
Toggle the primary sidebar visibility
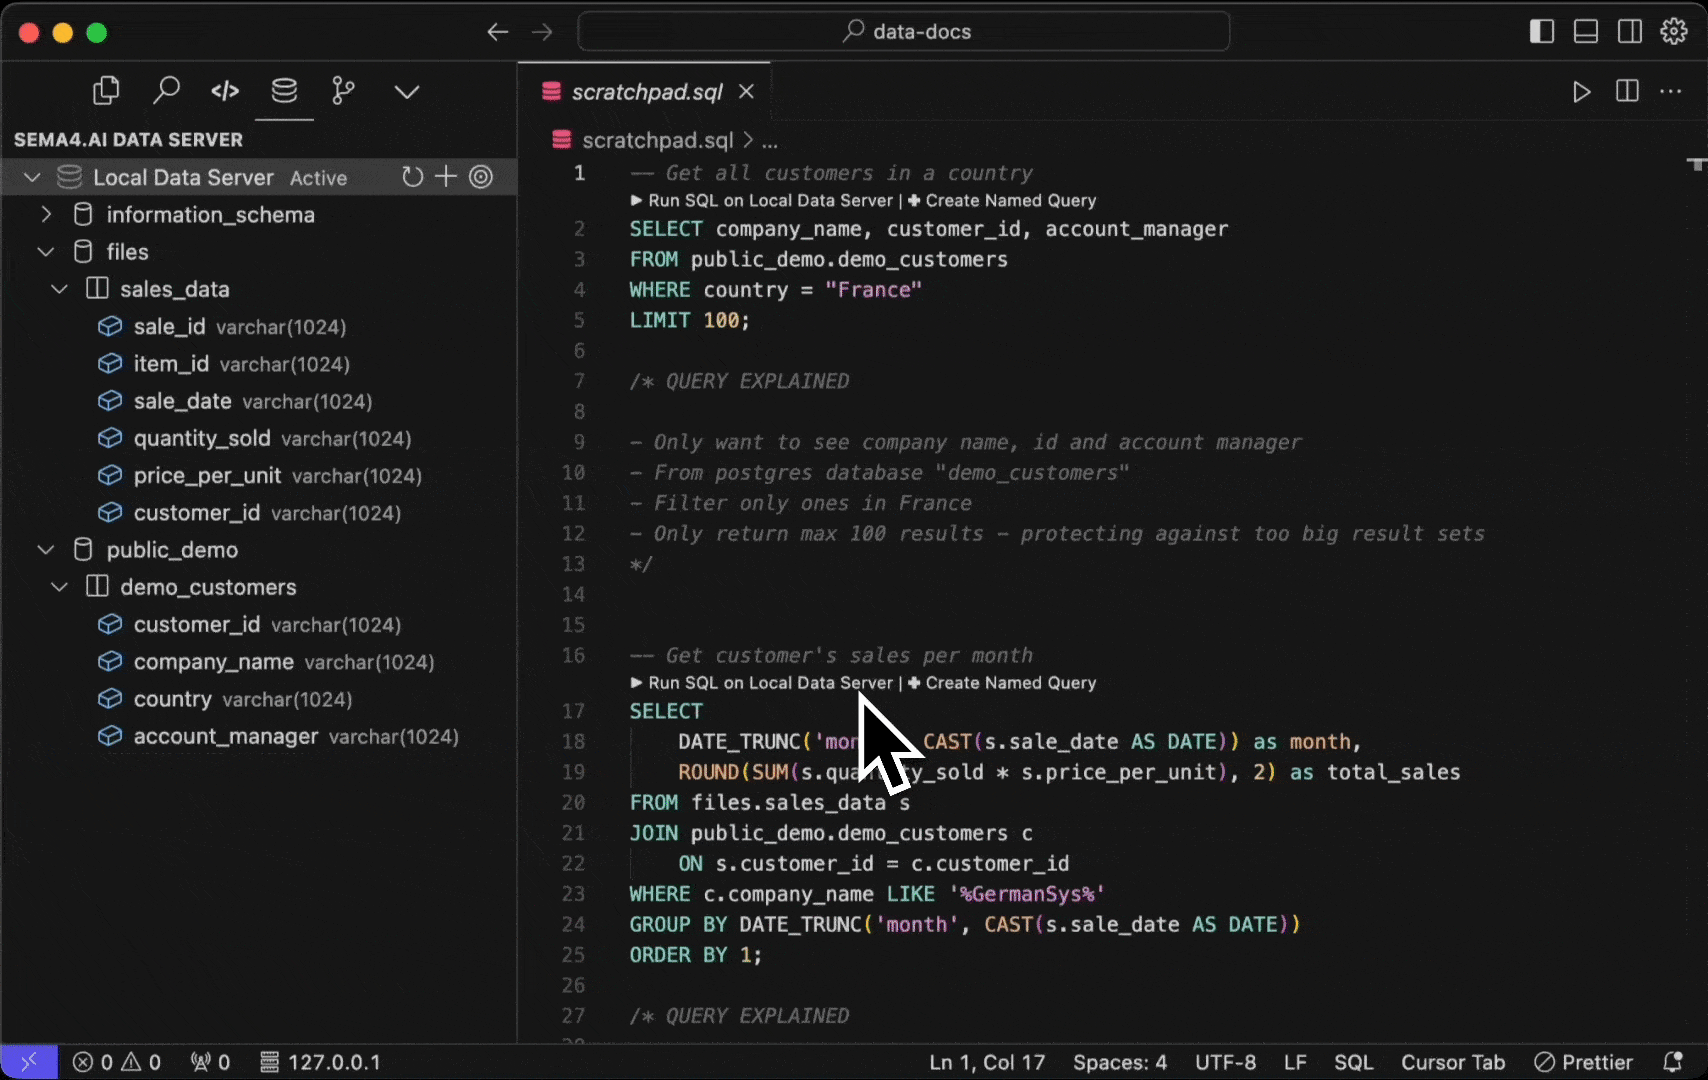click(1540, 31)
